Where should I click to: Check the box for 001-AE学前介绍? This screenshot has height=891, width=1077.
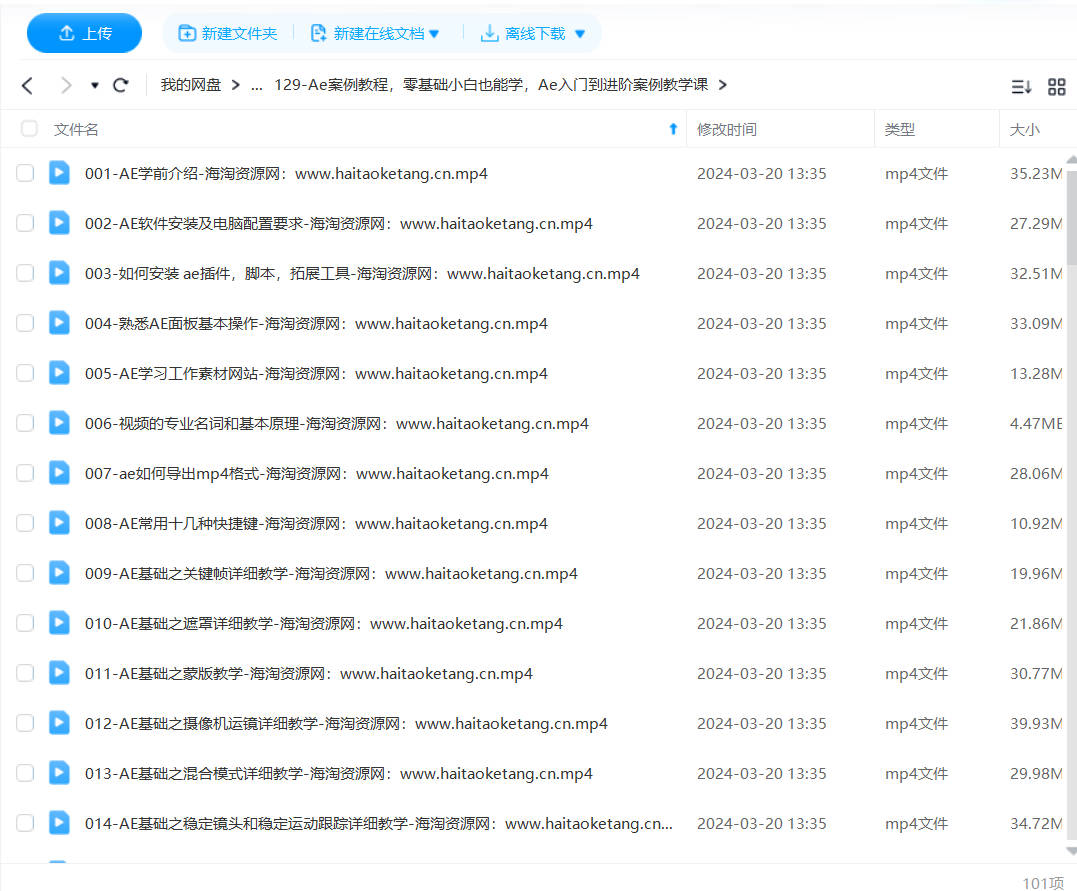click(x=25, y=173)
